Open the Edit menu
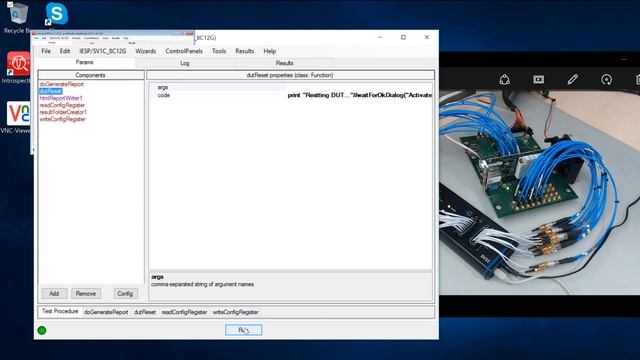The image size is (640, 360). pos(65,51)
